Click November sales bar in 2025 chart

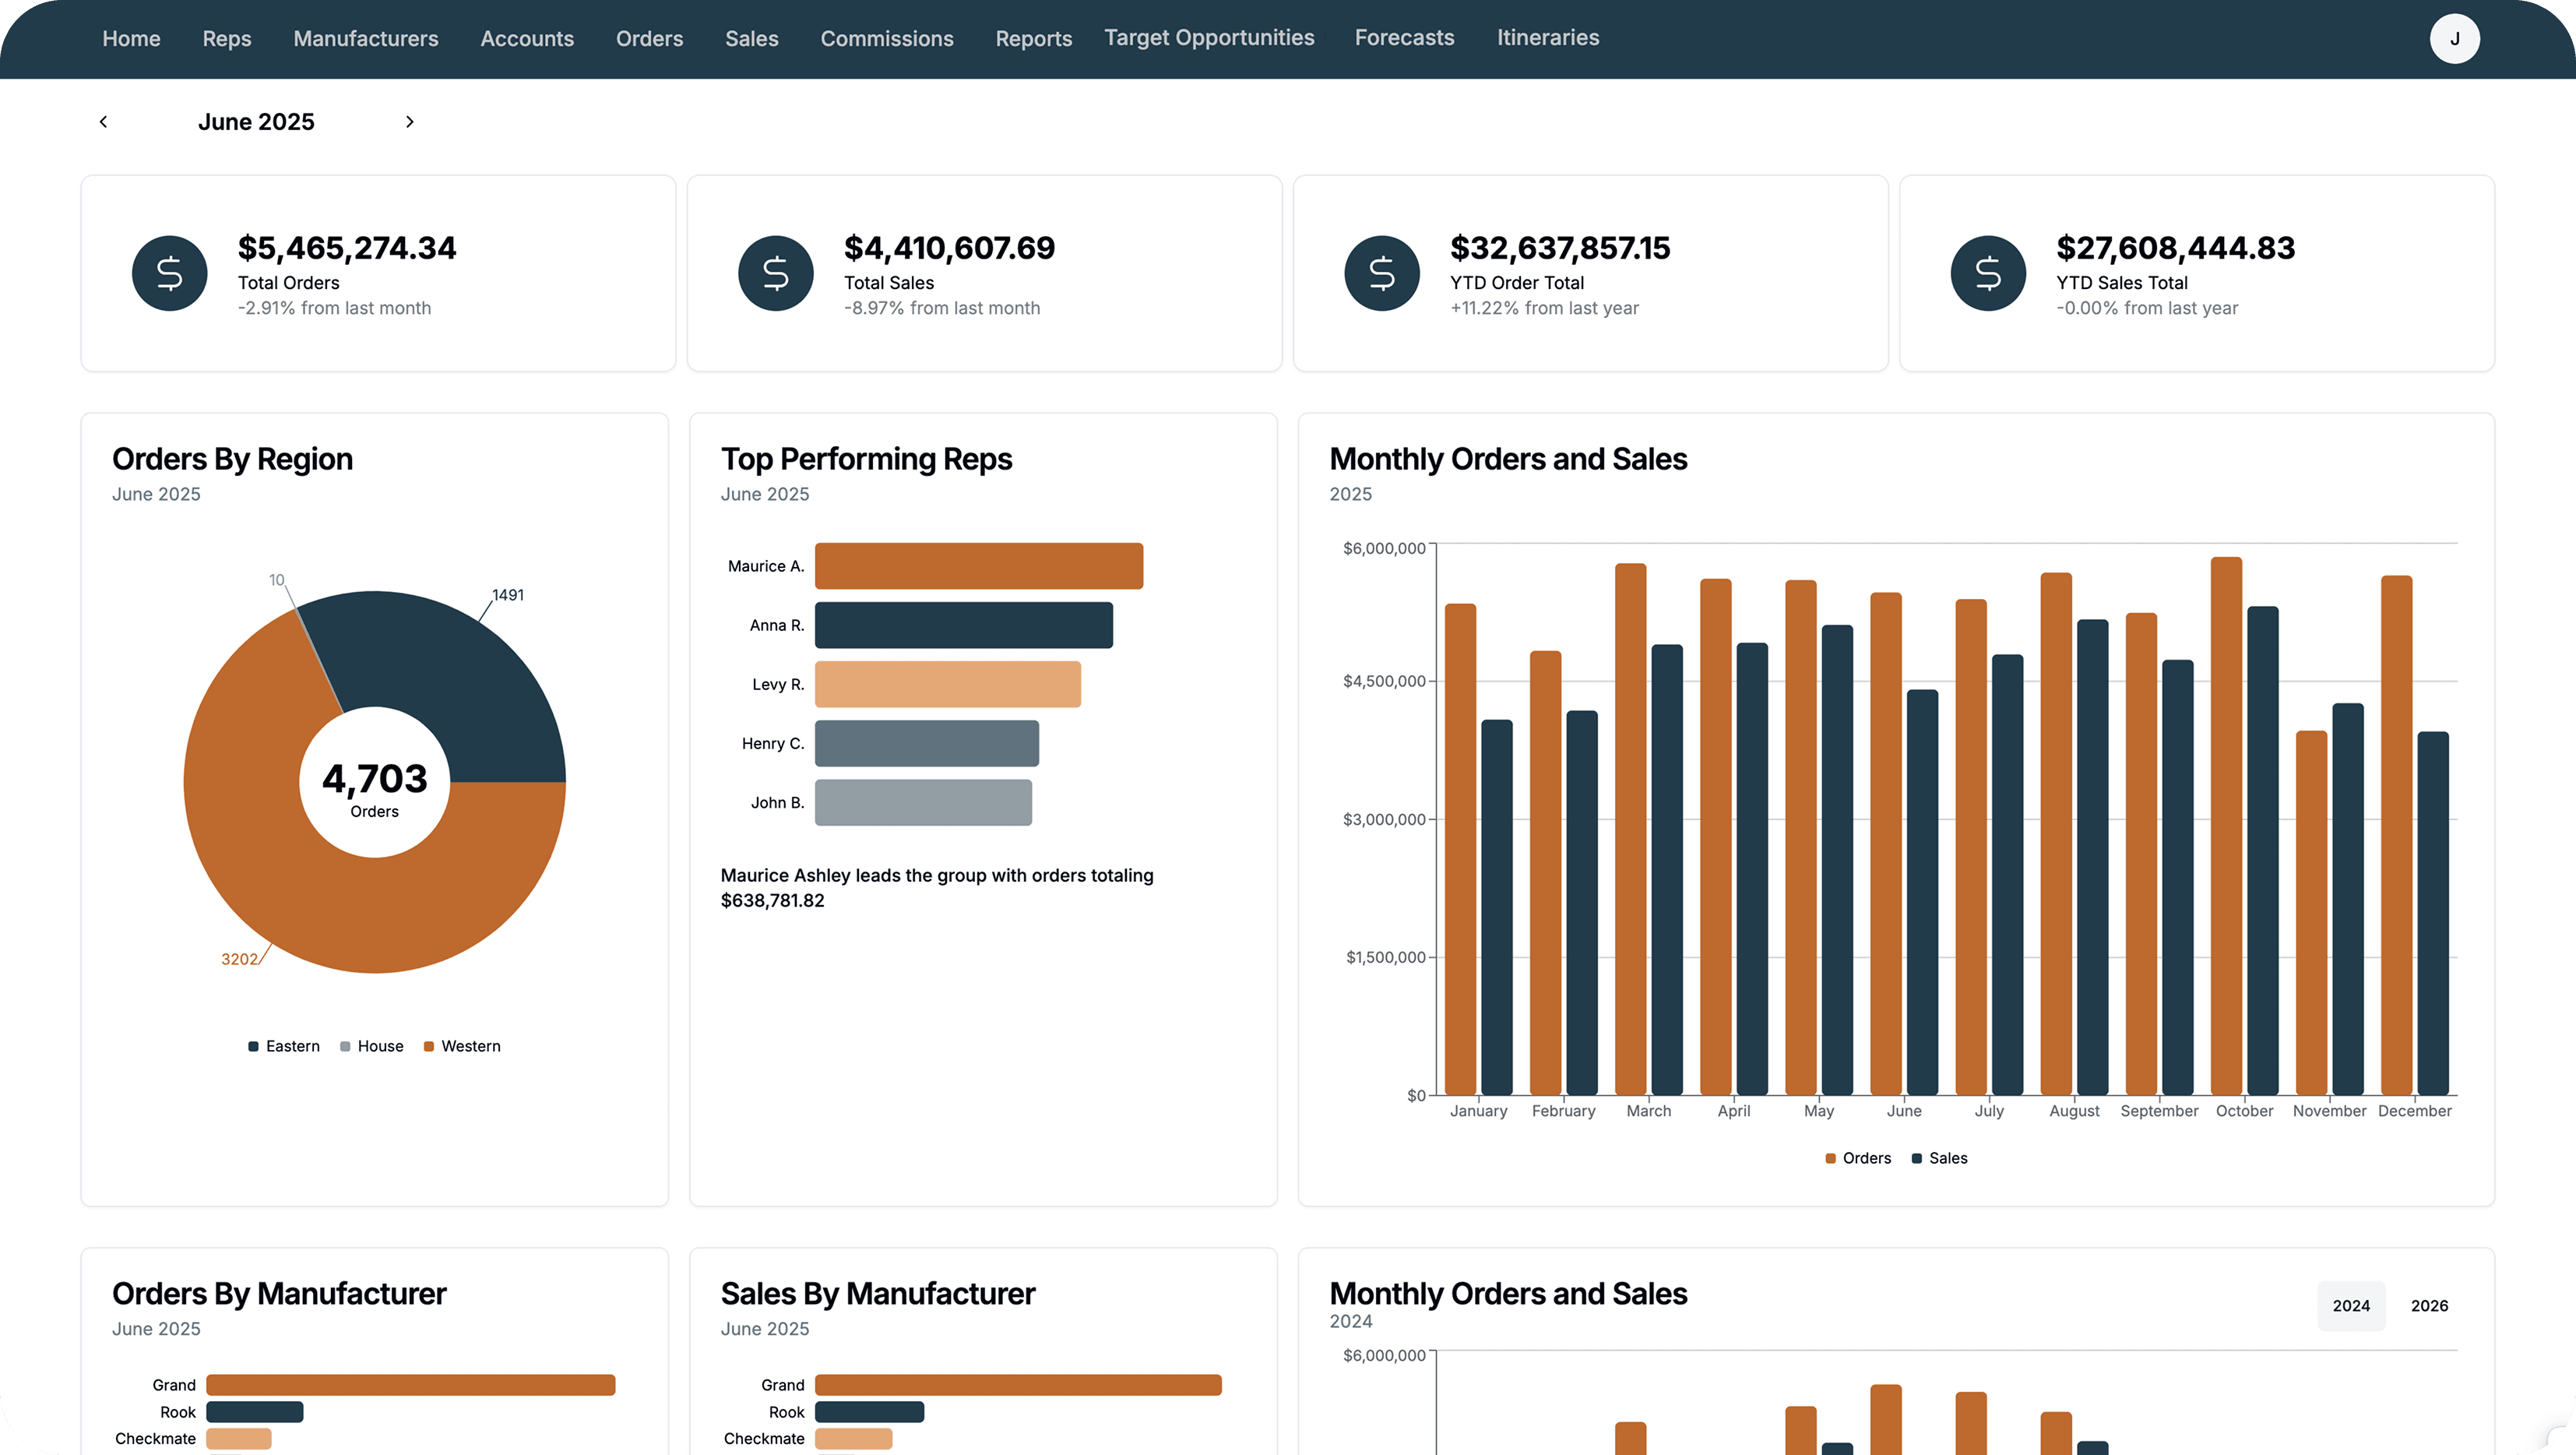[2348, 899]
